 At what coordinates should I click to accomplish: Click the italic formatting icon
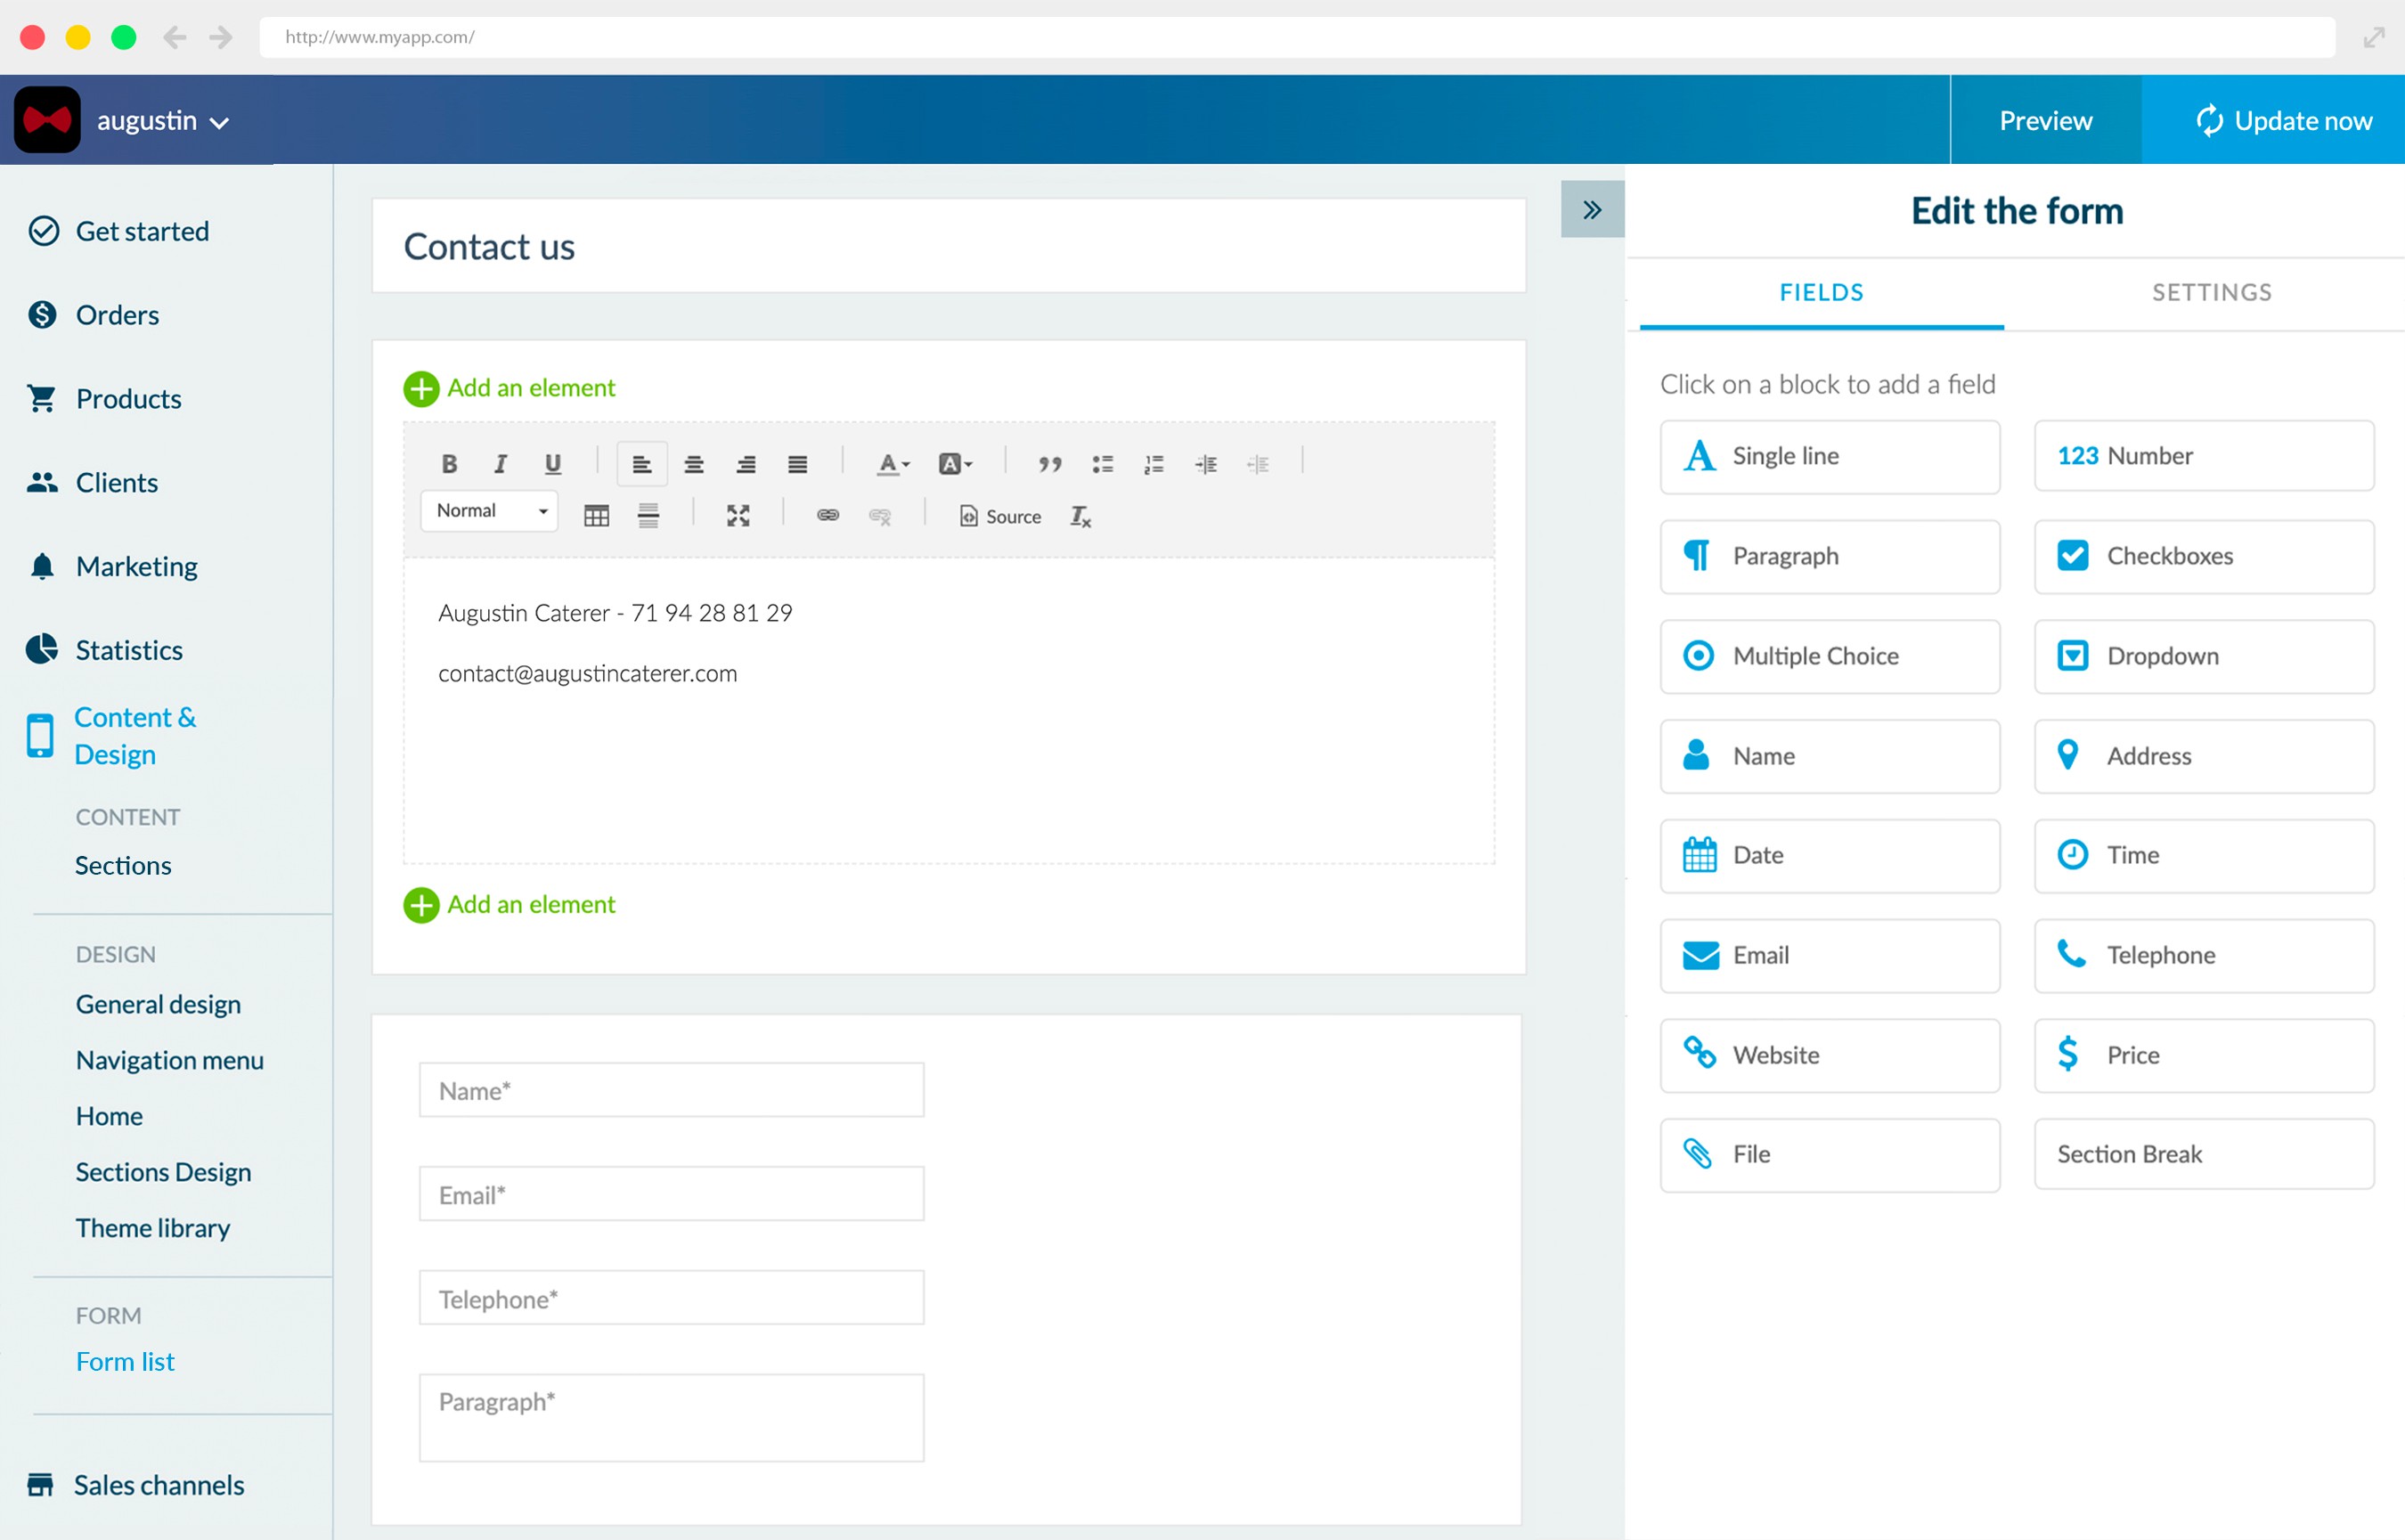[x=500, y=463]
